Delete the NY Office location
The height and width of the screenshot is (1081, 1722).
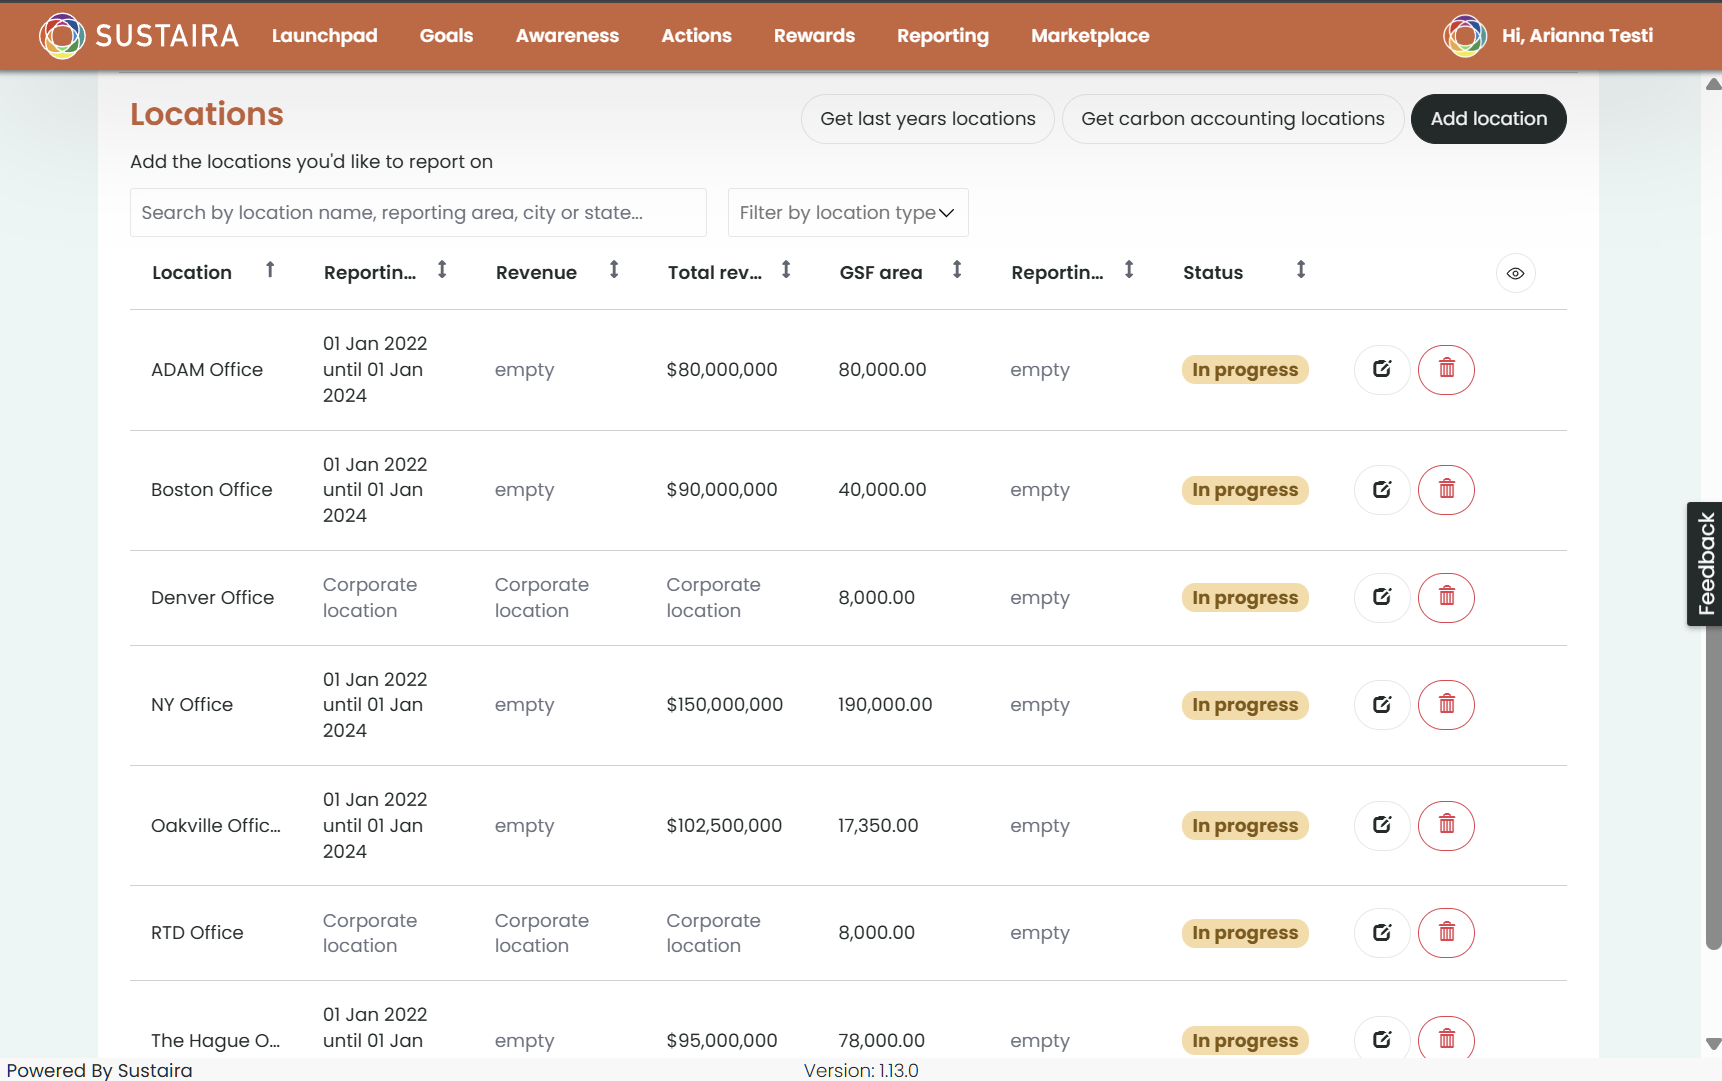coord(1446,705)
